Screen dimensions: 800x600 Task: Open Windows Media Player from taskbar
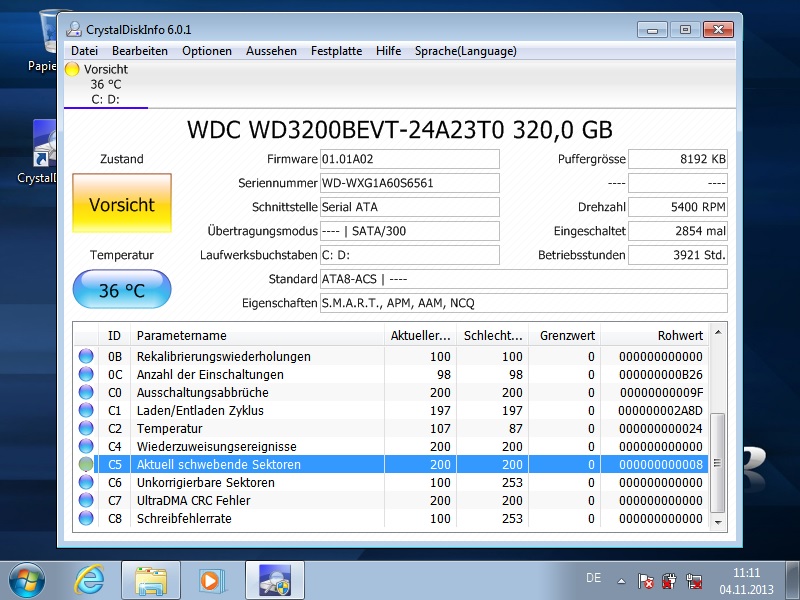pyautogui.click(x=210, y=581)
